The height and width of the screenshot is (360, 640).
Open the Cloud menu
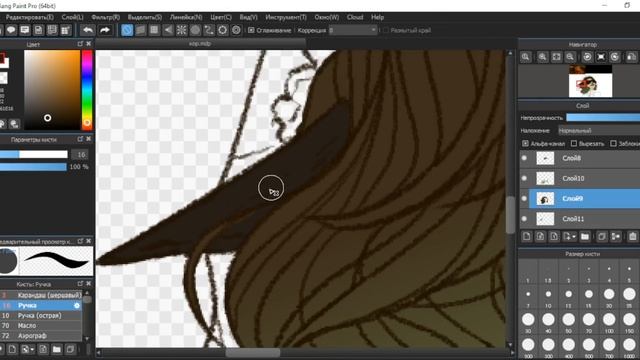pos(355,17)
